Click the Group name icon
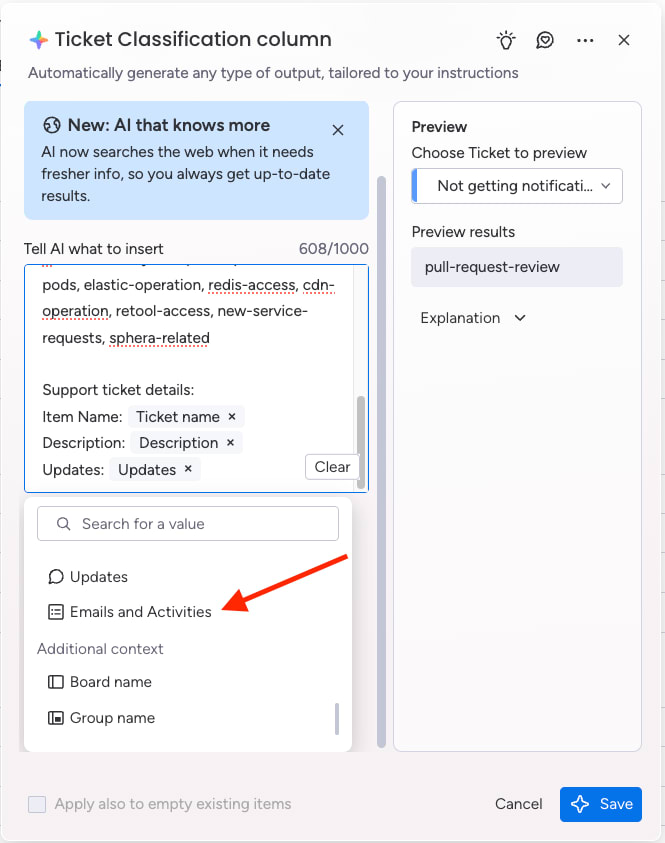665x843 pixels. [x=55, y=718]
